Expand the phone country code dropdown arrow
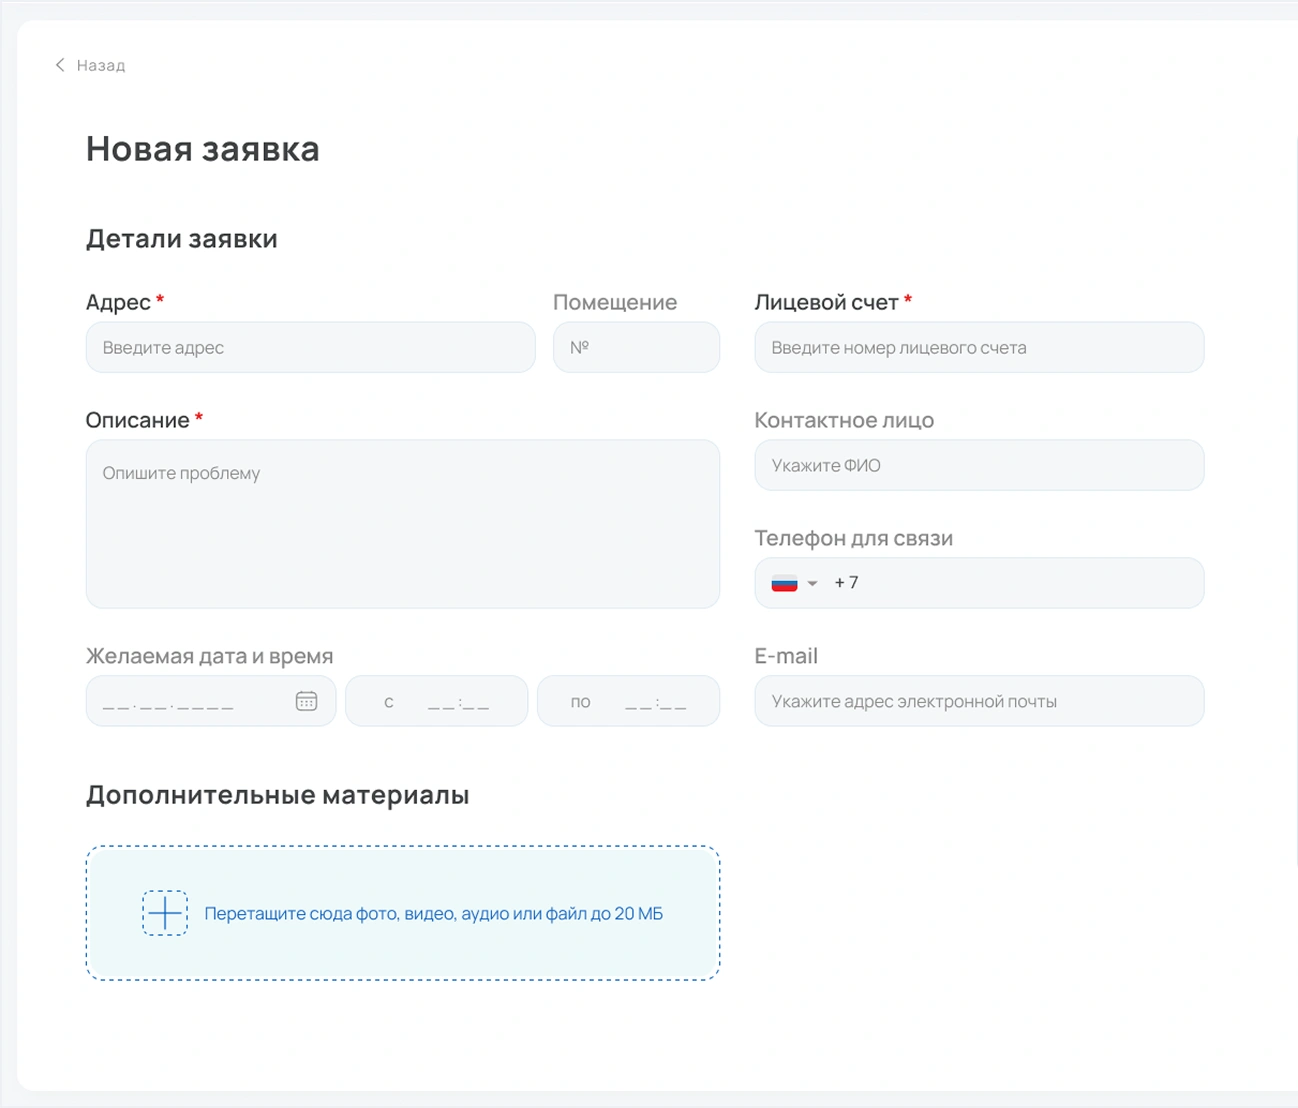The width and height of the screenshot is (1298, 1108). click(x=812, y=583)
